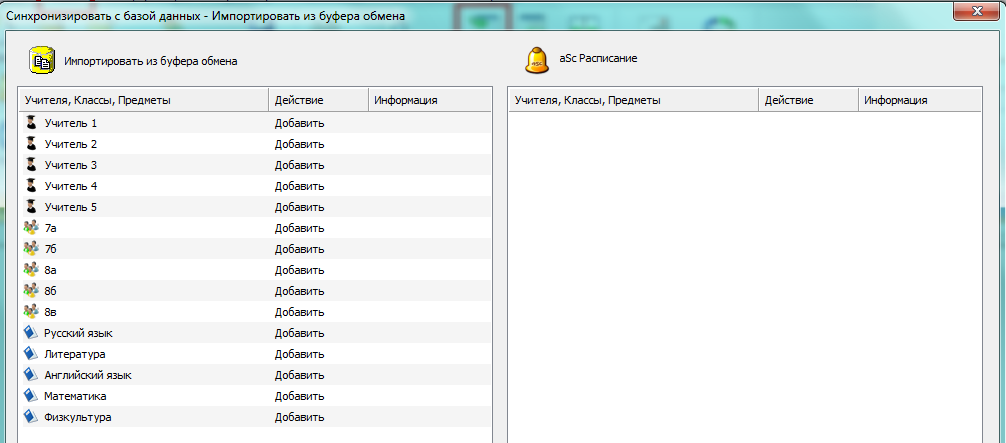Select the class group icon for 8б

tap(31, 291)
